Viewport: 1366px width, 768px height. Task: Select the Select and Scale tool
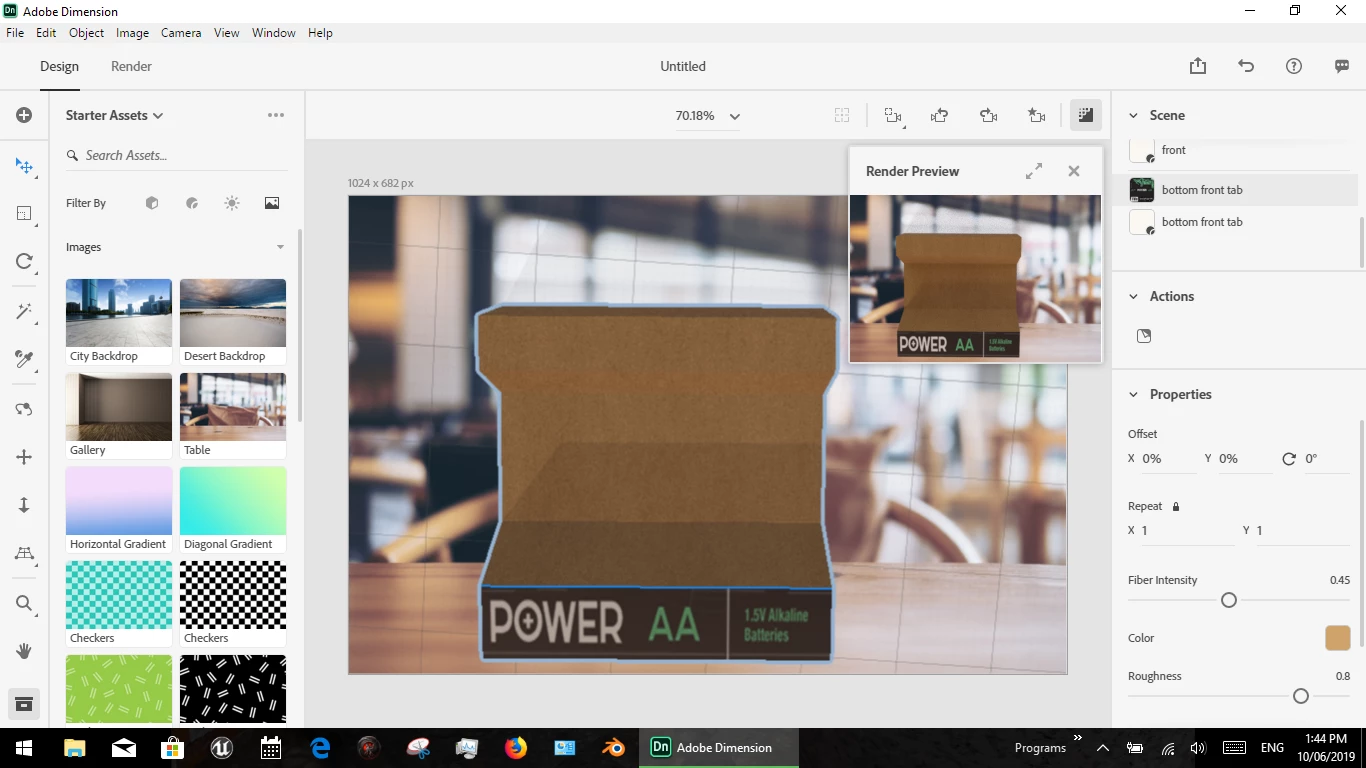24,213
